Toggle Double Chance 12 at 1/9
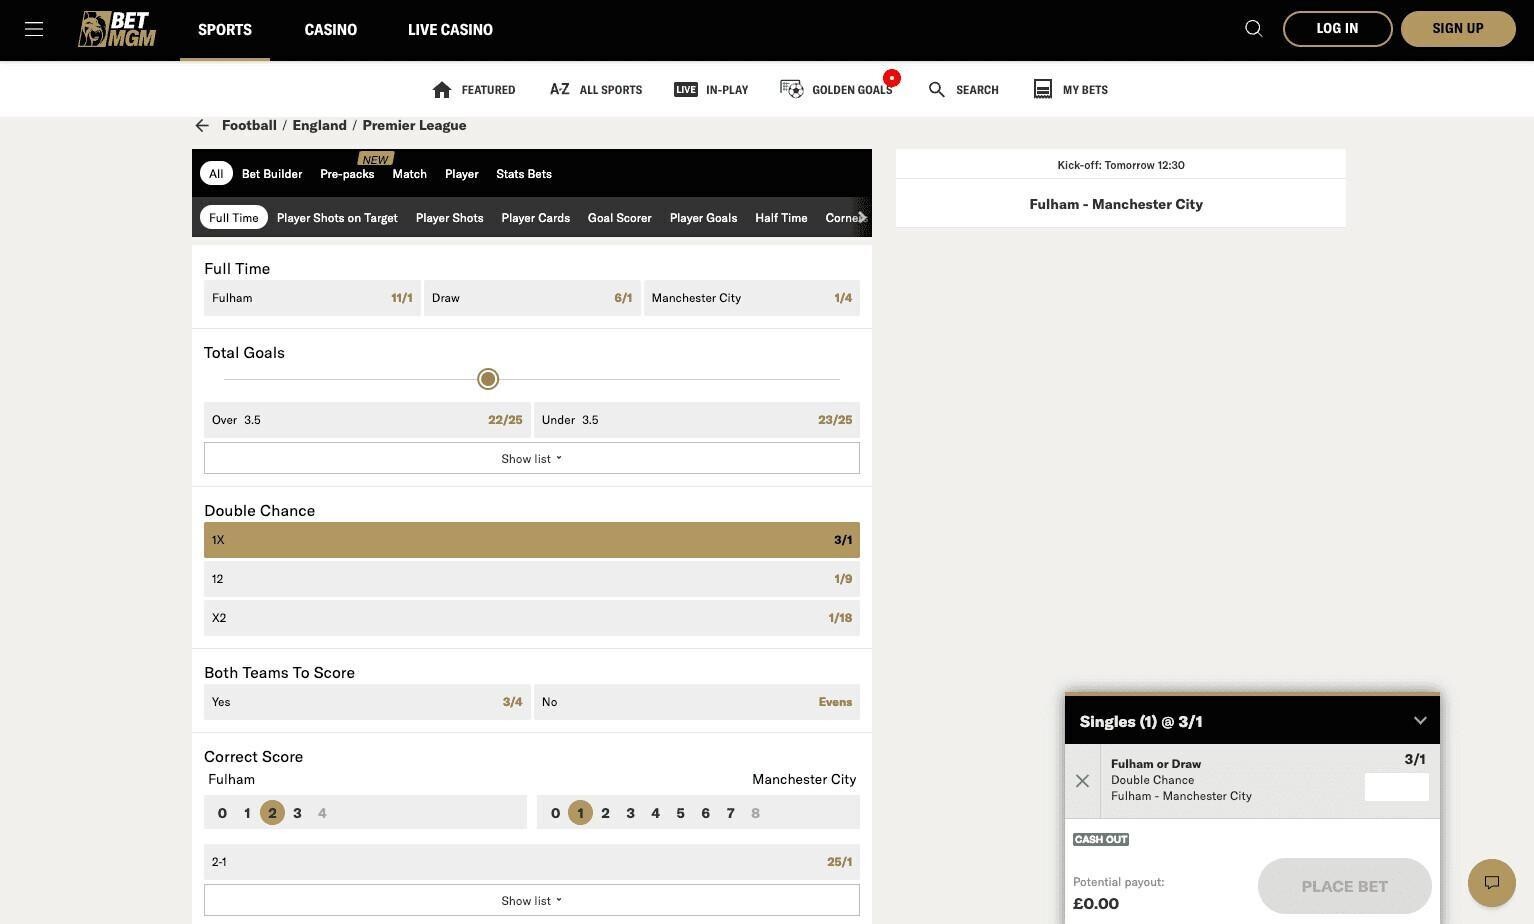The image size is (1534, 924). 532,579
